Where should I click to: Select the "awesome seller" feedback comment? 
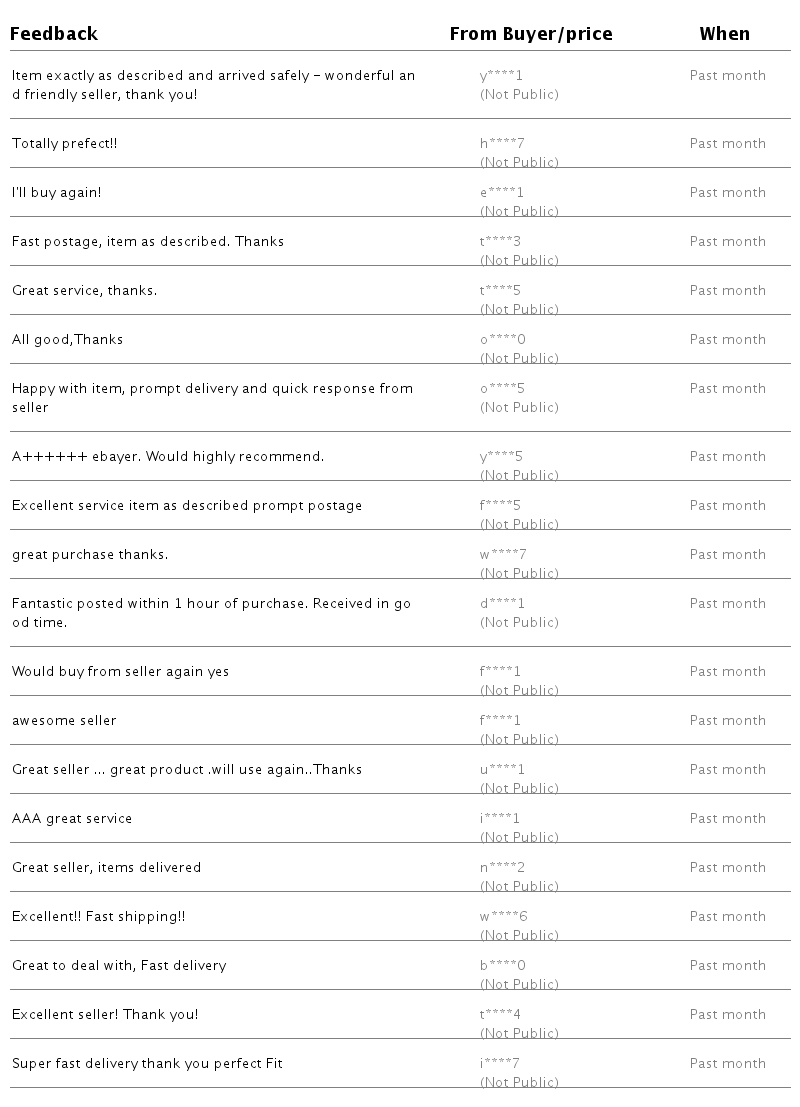(64, 721)
